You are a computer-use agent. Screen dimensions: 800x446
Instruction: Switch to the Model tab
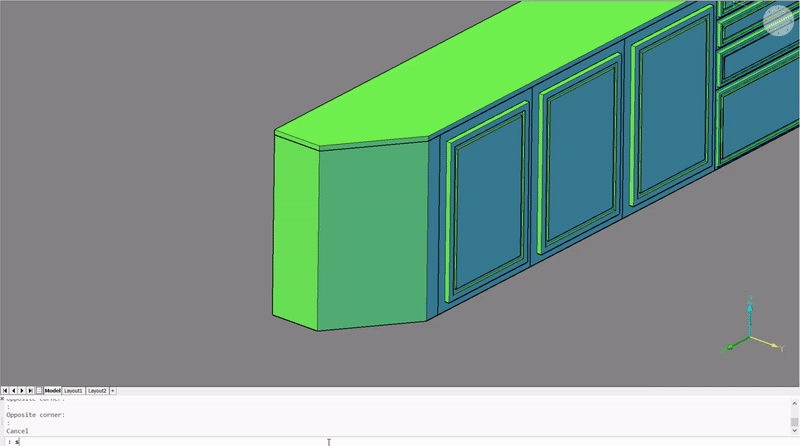coord(52,390)
